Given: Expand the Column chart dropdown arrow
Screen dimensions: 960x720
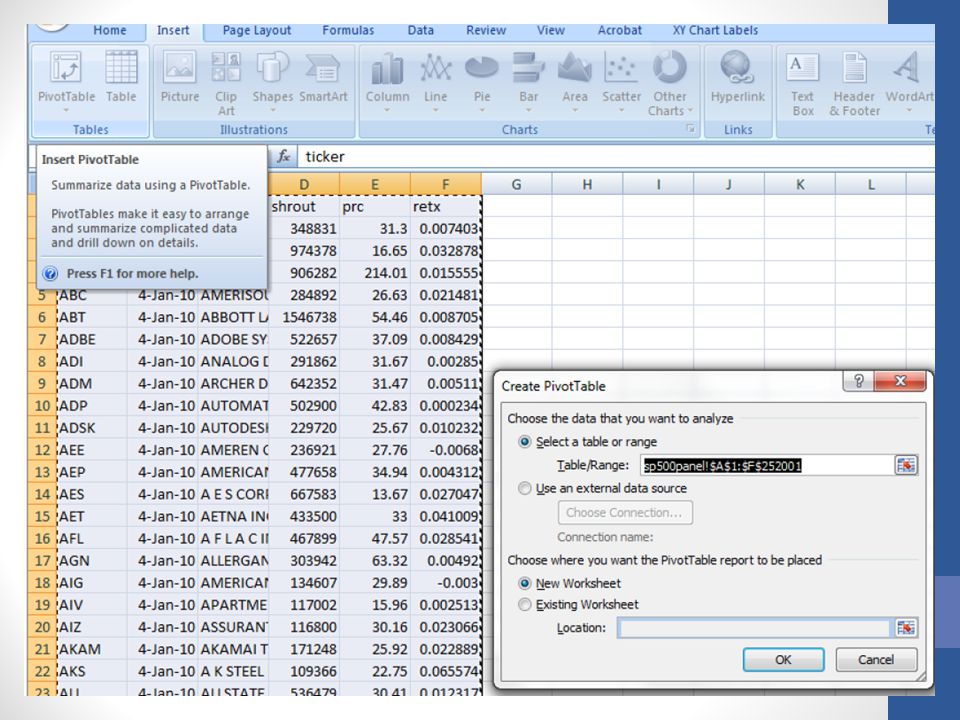Looking at the screenshot, I should pyautogui.click(x=387, y=111).
